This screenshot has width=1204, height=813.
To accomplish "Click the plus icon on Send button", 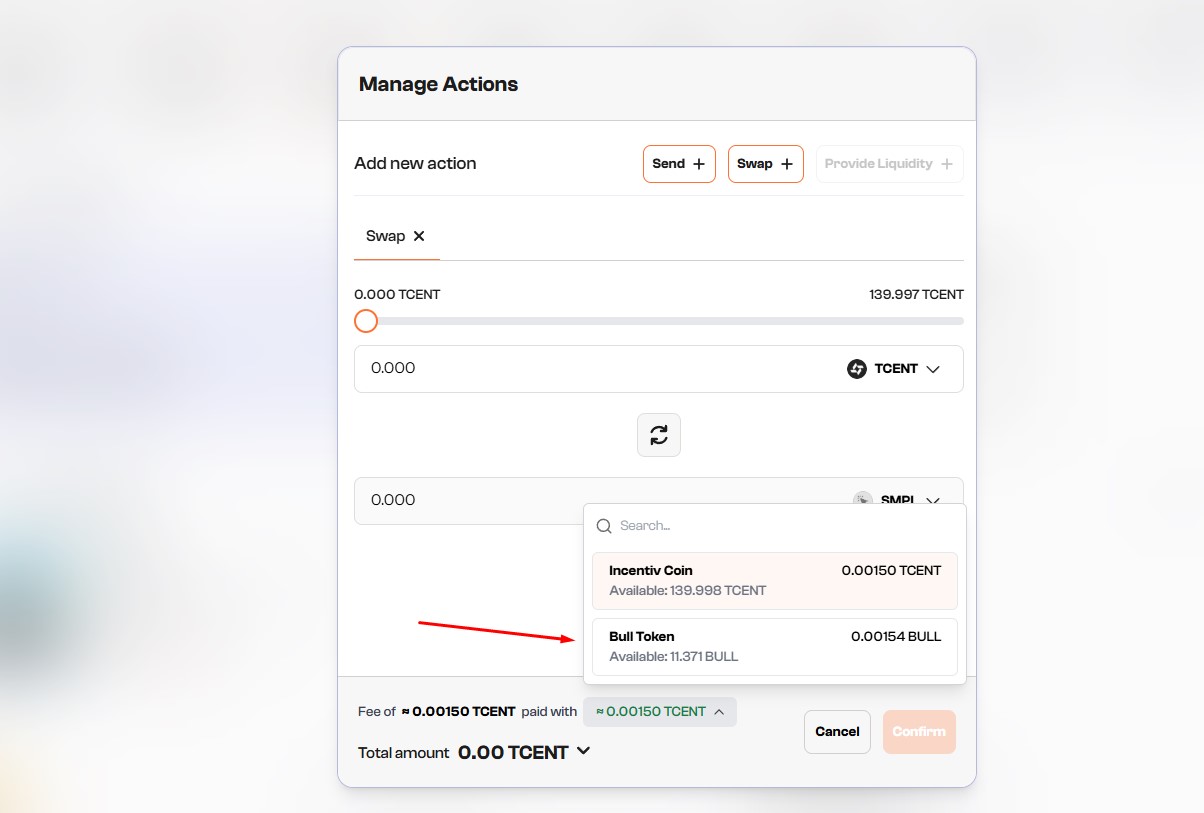I will (699, 164).
